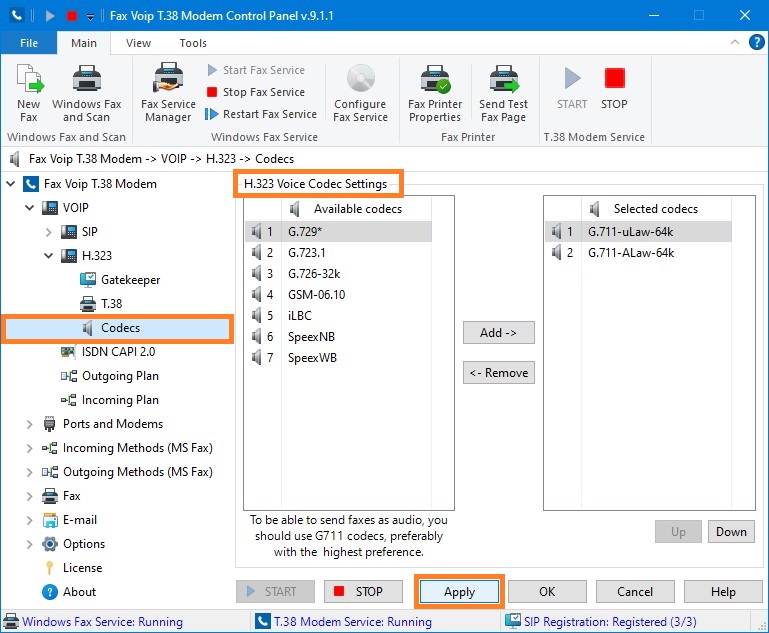Screen dimensions: 769x633
Task: Open the File menu
Action: (29, 43)
